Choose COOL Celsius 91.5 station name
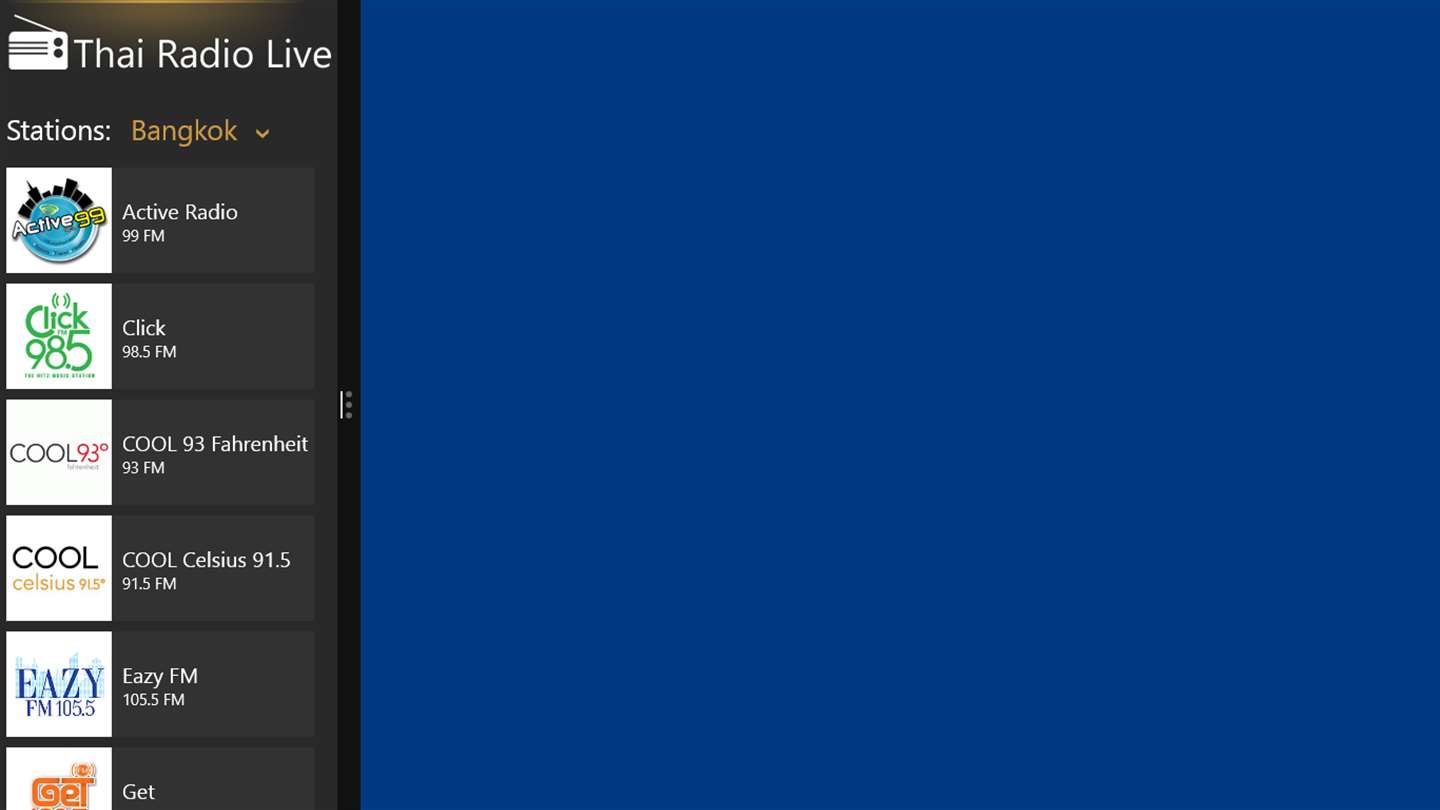 pos(206,559)
